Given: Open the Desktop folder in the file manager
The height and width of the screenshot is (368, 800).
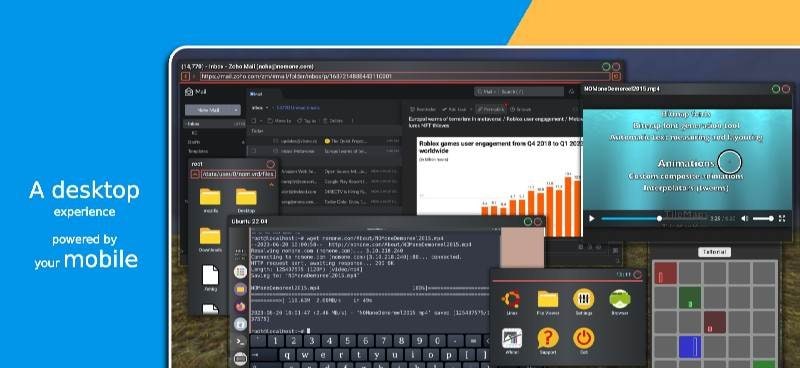Looking at the screenshot, I should pyautogui.click(x=246, y=197).
